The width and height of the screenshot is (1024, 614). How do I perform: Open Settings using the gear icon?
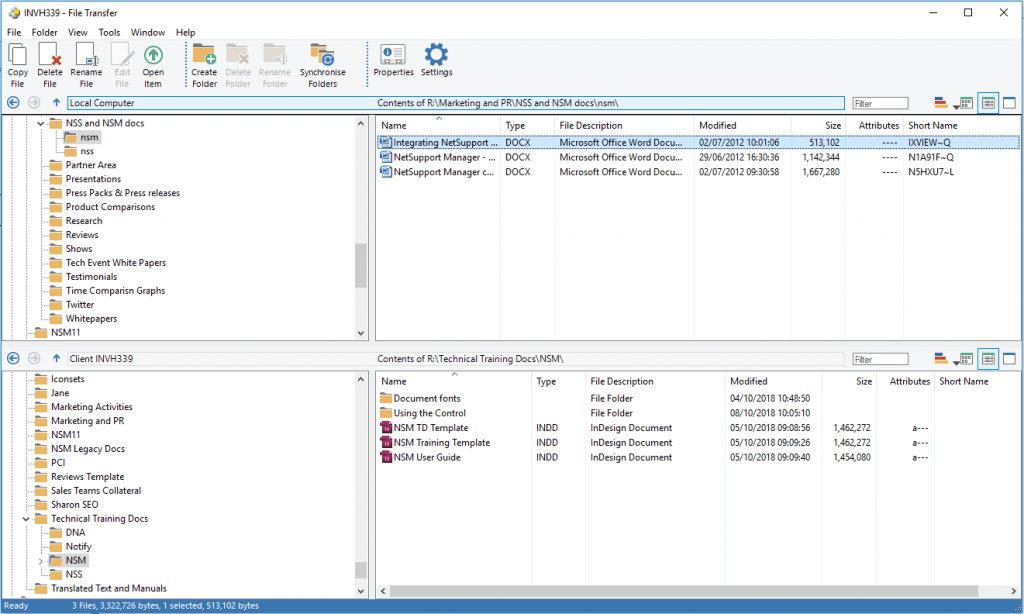(x=436, y=60)
